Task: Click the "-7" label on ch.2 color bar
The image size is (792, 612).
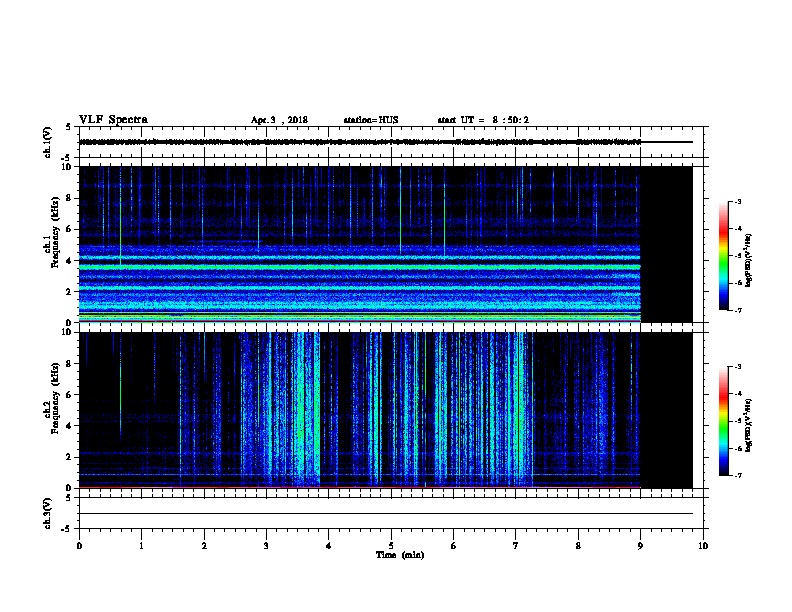Action: (x=738, y=475)
